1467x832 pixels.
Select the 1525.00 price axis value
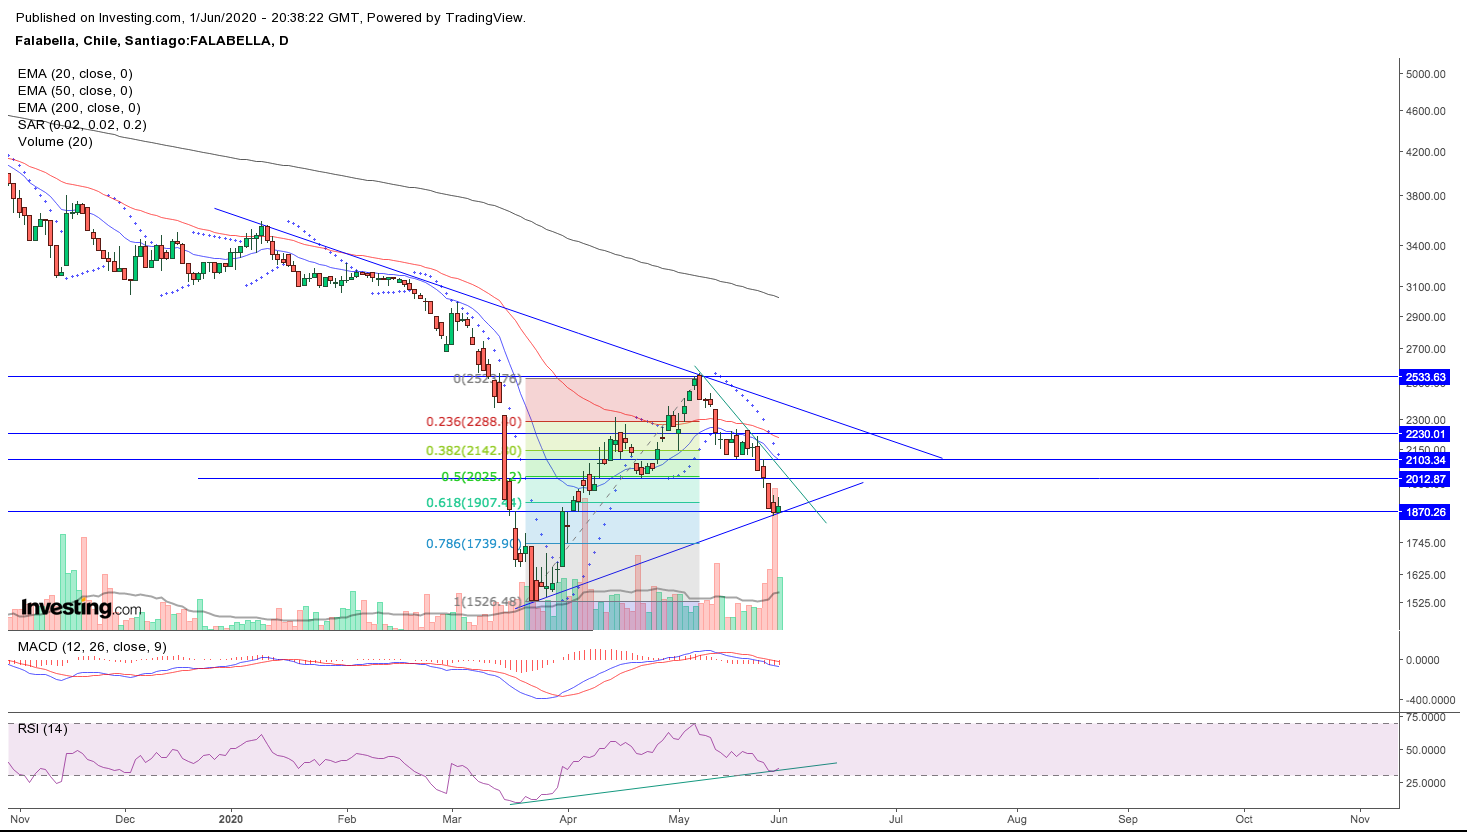coord(1426,604)
